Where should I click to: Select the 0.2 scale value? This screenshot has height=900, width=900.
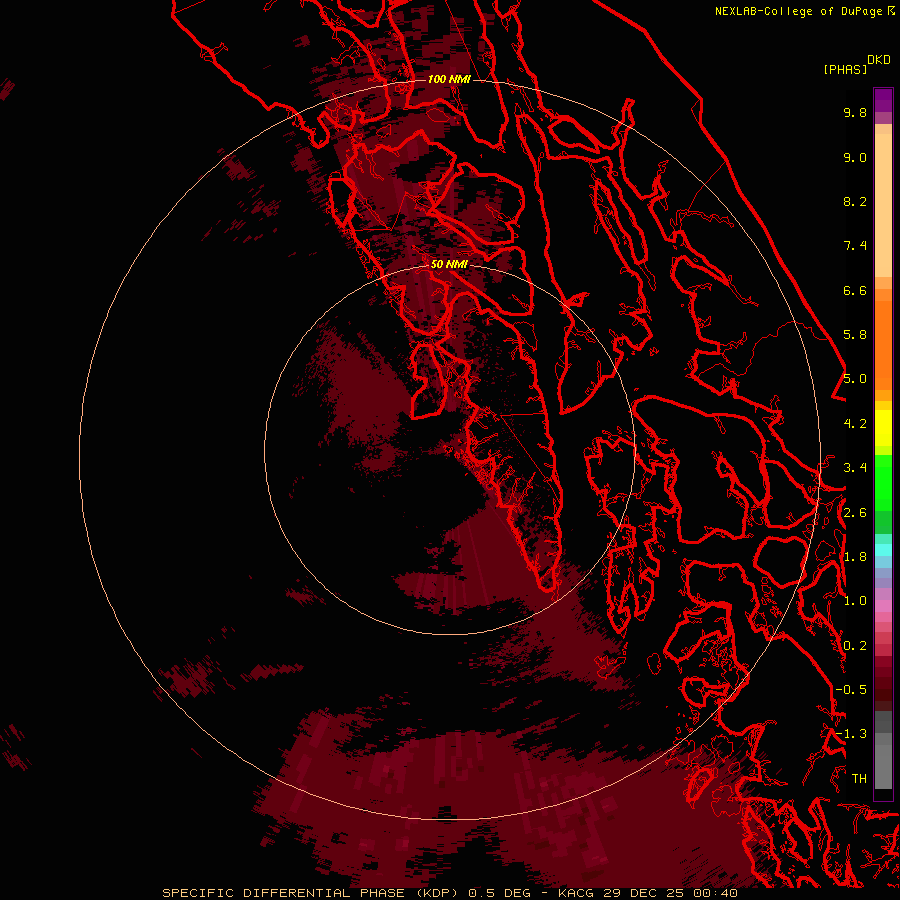coord(855,646)
